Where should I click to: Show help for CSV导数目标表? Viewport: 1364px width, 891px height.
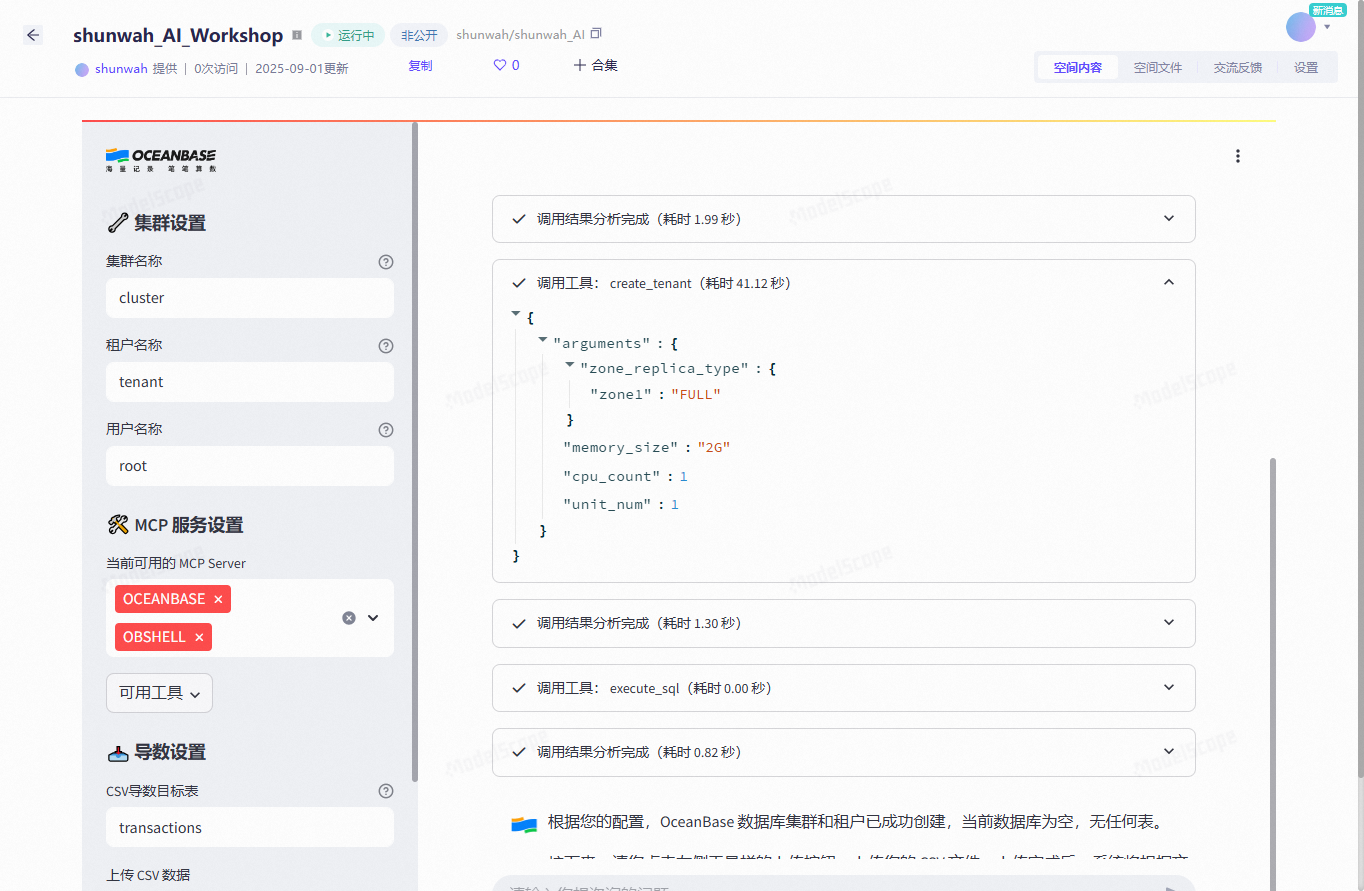coord(386,791)
